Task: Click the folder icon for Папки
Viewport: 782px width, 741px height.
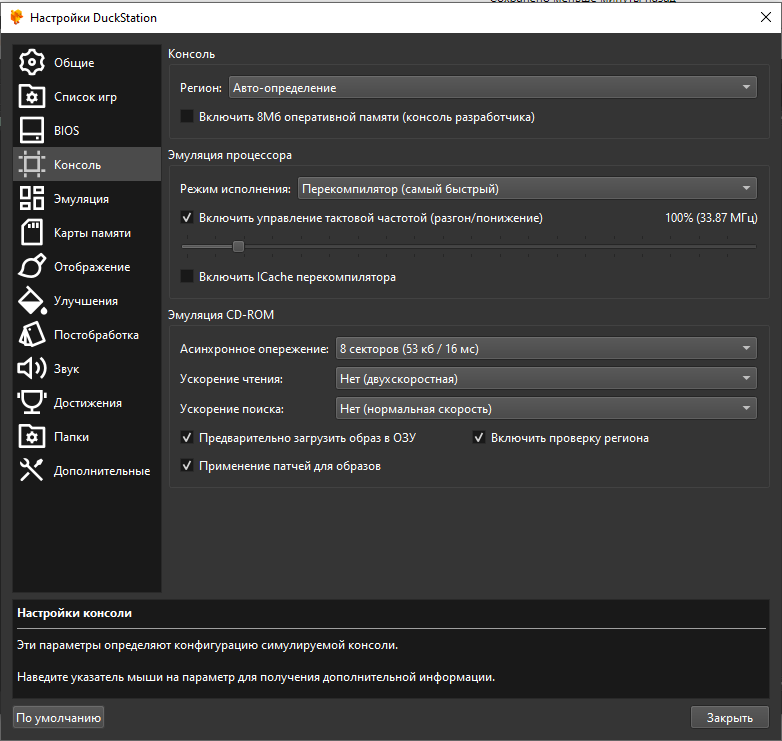Action: pyautogui.click(x=31, y=436)
